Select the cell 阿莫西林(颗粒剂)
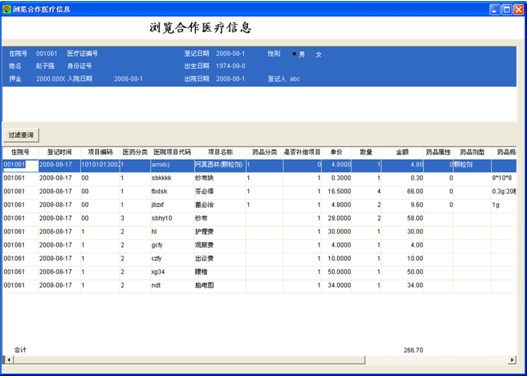The width and height of the screenshot is (529, 378). pos(219,165)
